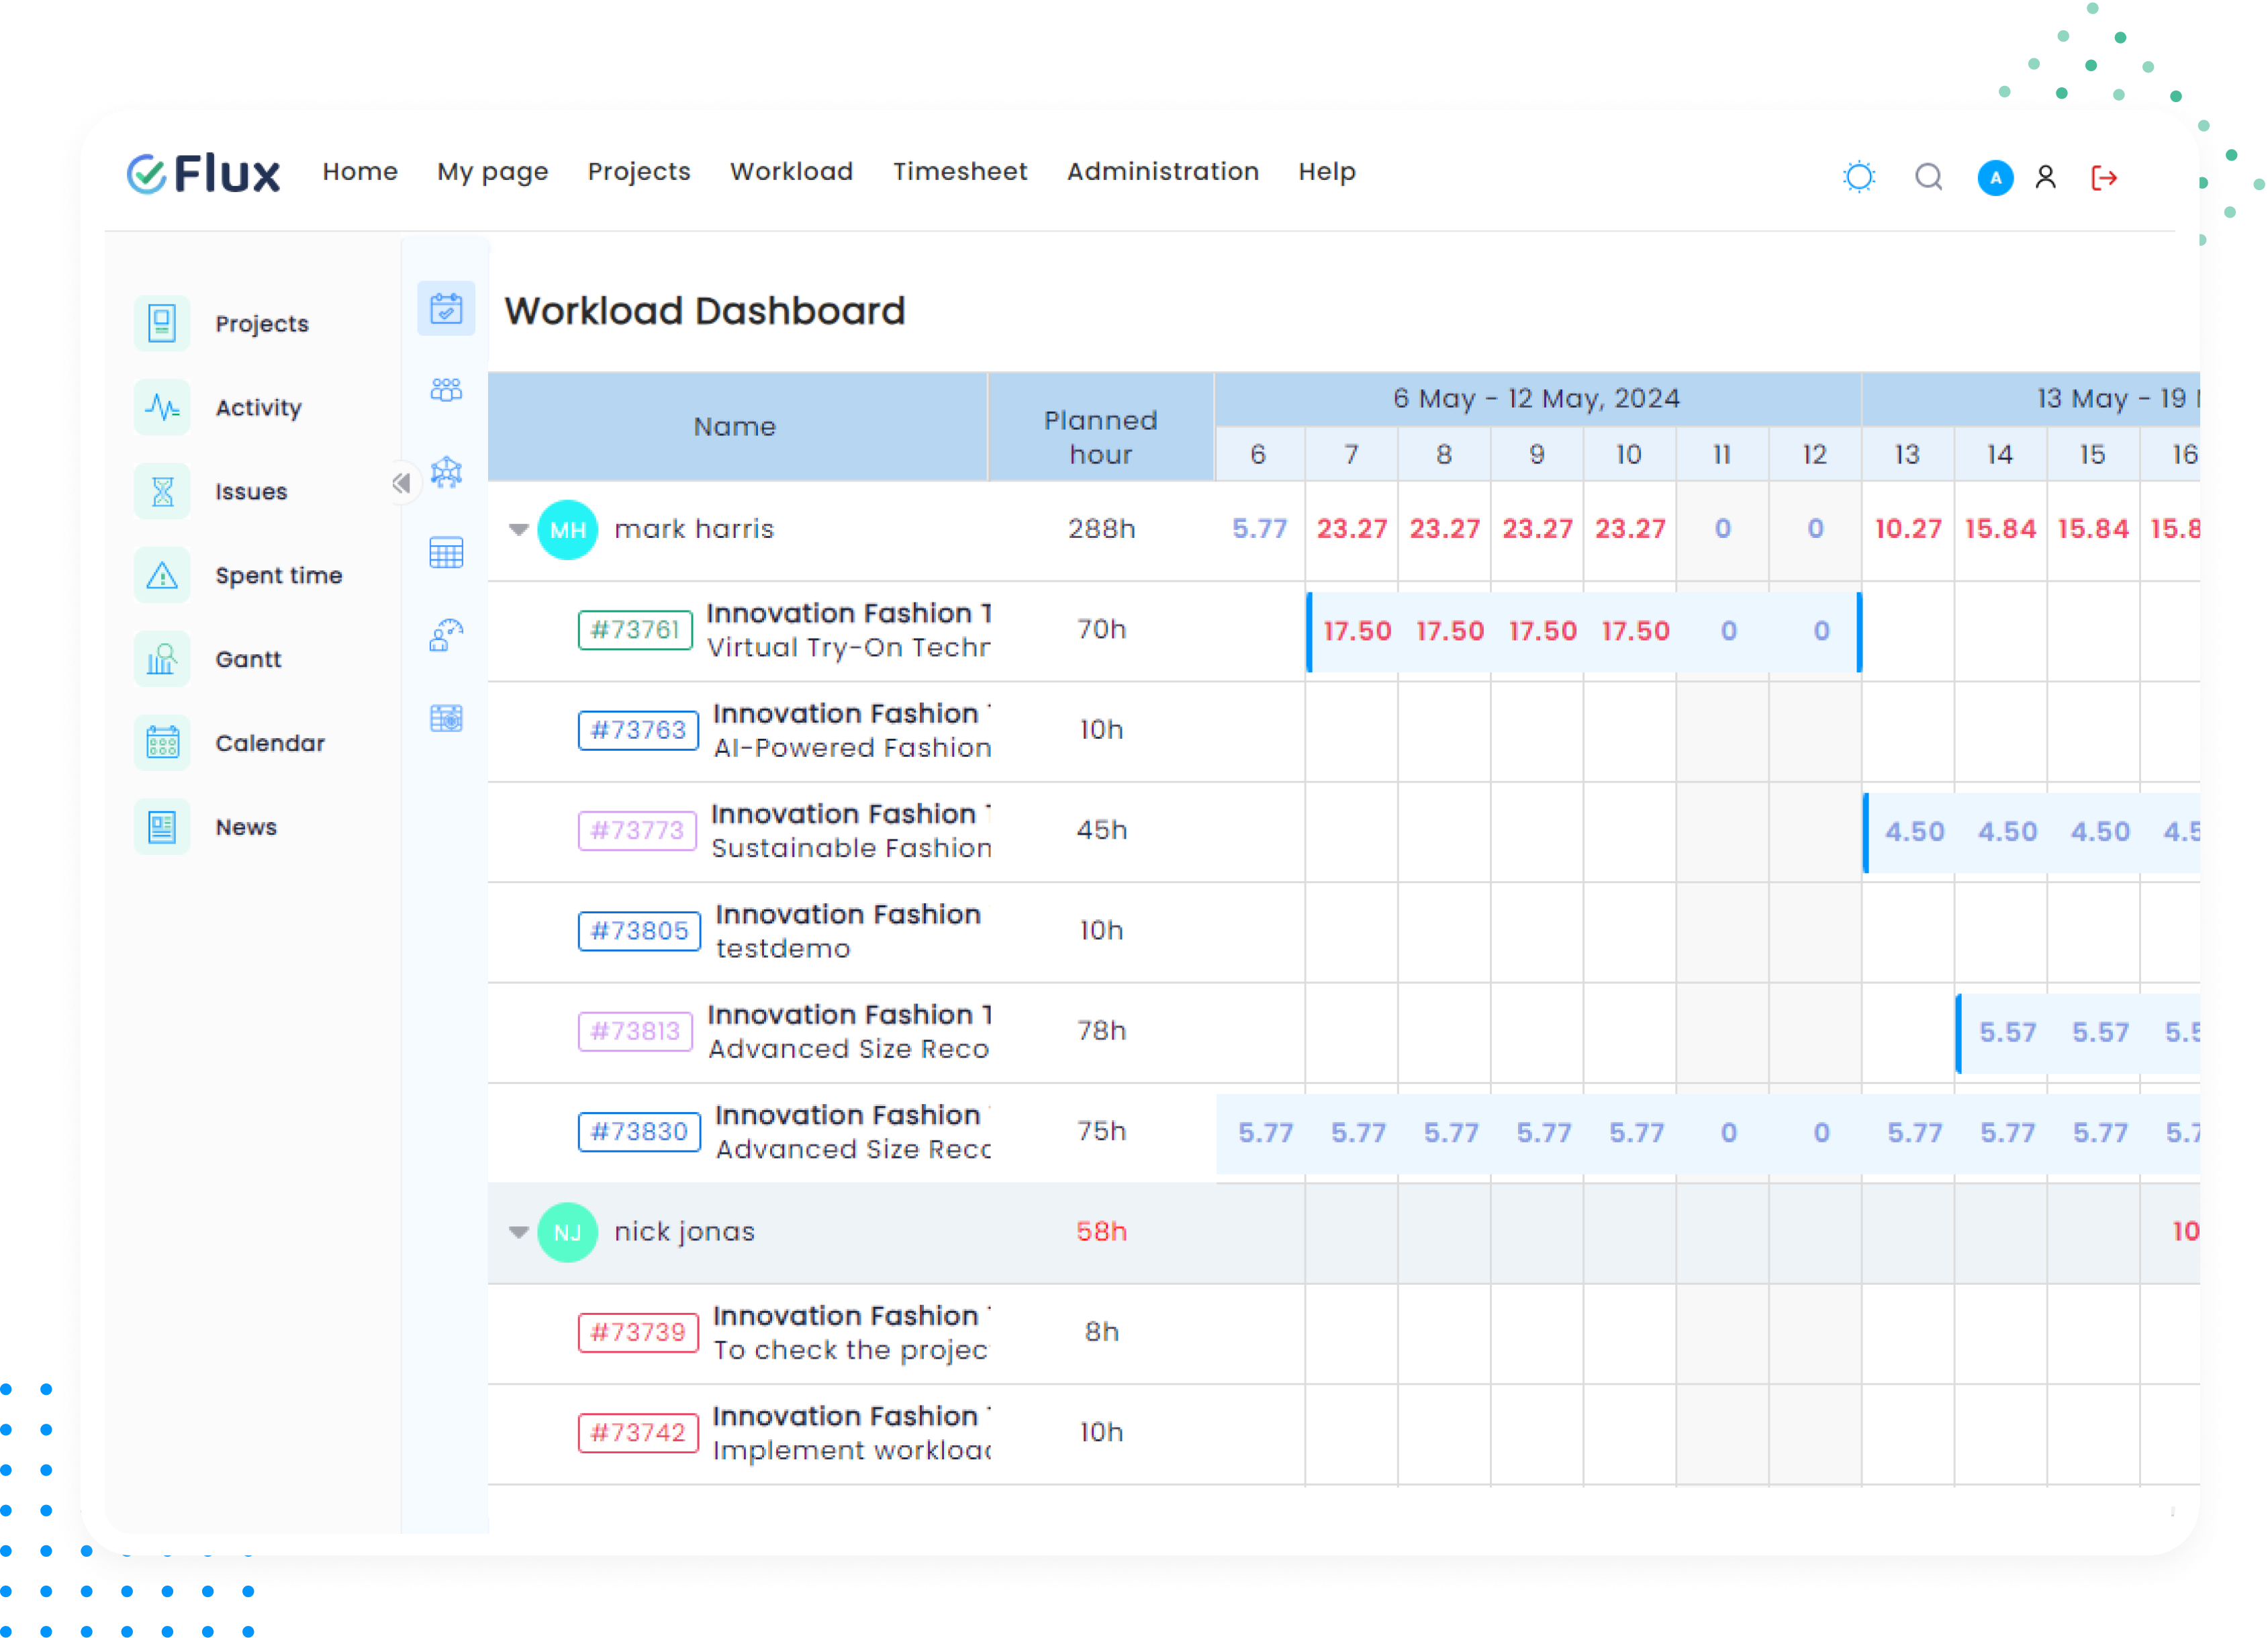Open the table grid icon in the mini sidebar
The image size is (2268, 1638).
tap(446, 553)
